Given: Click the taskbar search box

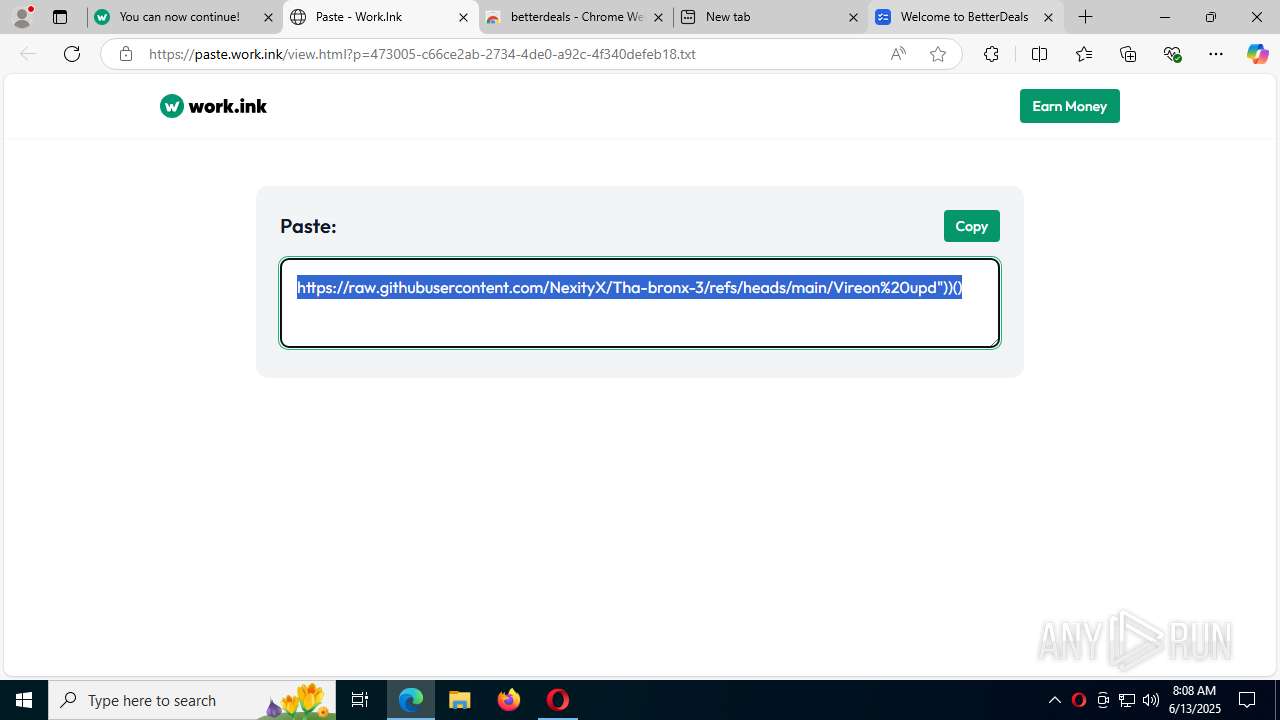Looking at the screenshot, I should [x=192, y=700].
